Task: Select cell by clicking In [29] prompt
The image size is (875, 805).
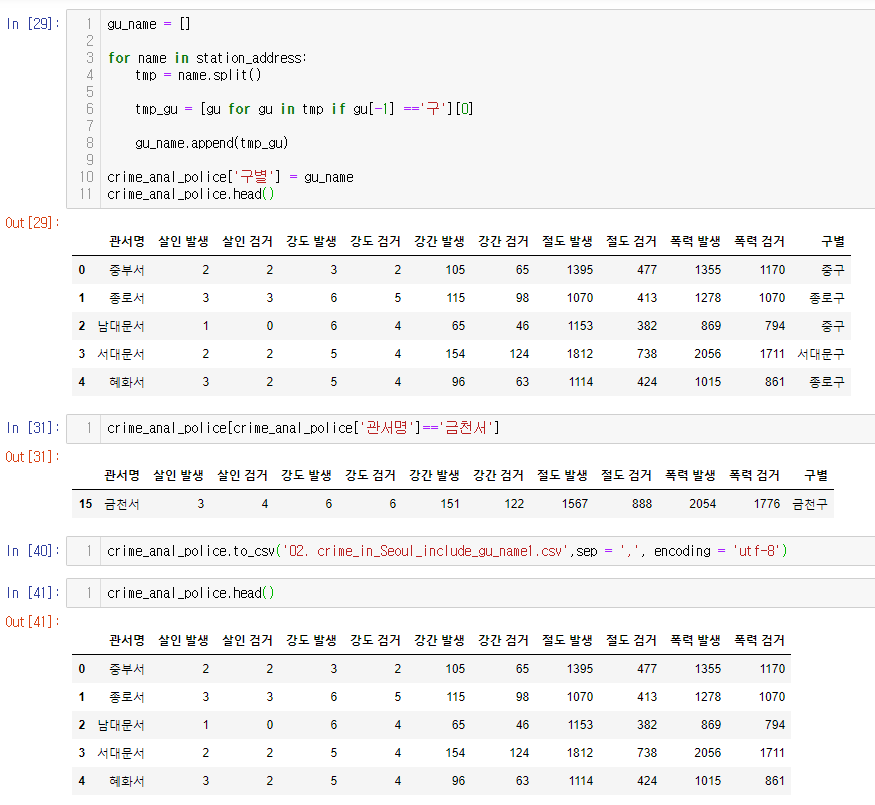Action: click(x=33, y=24)
